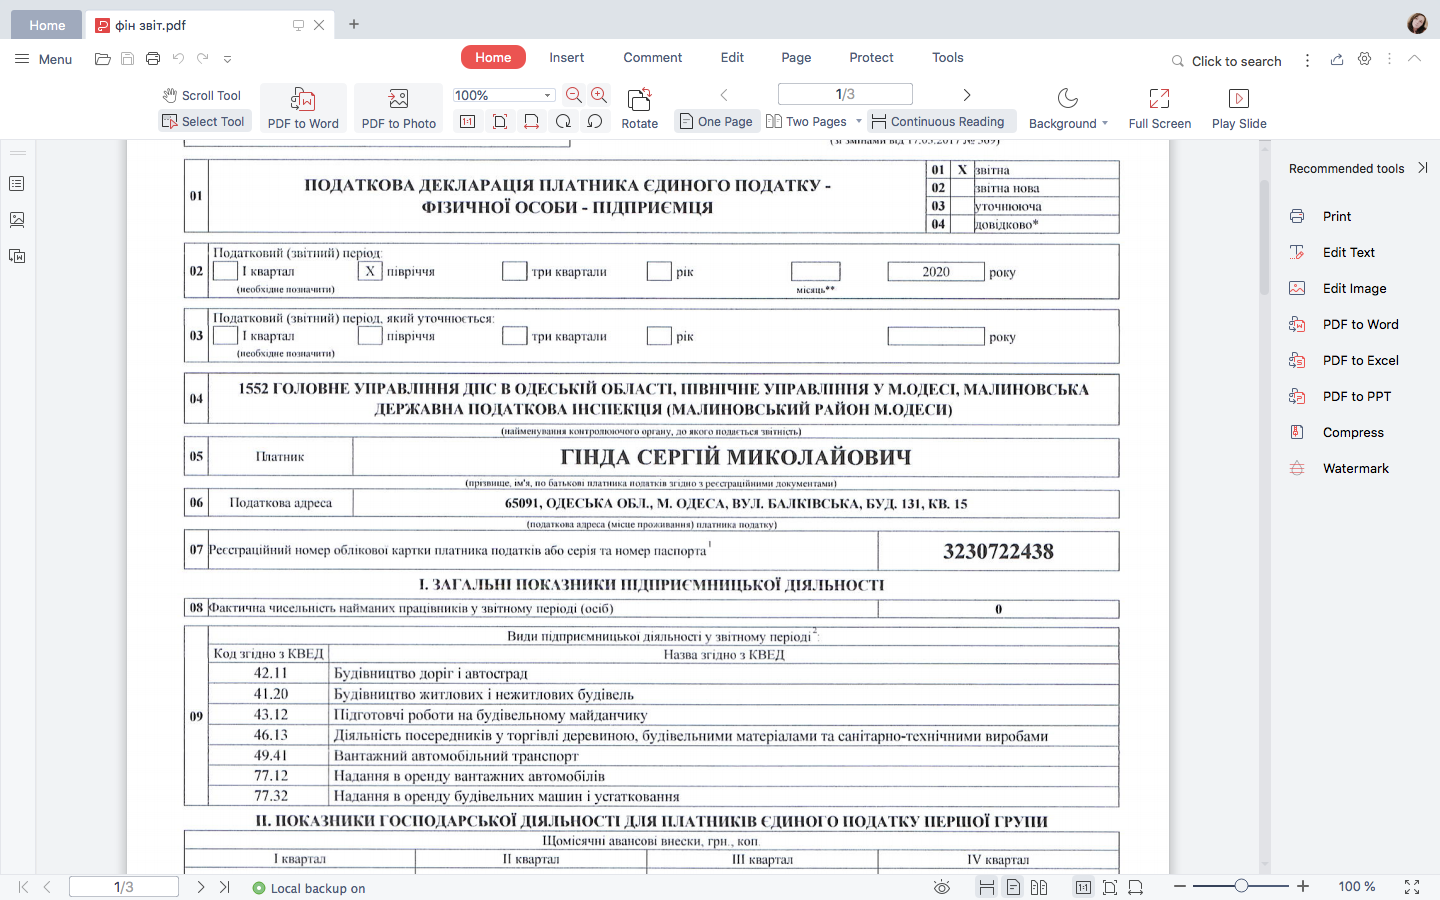Click Fit Width icon in ribbon toolbar
1440x900 pixels.
pyautogui.click(x=532, y=121)
